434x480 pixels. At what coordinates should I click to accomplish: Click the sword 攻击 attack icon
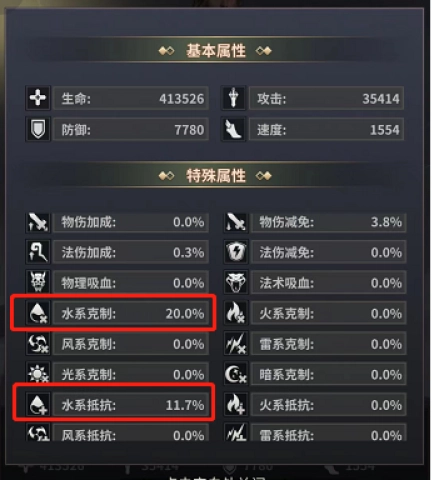[233, 98]
